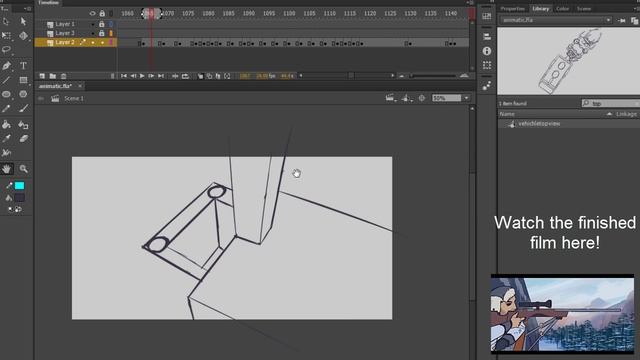Image resolution: width=640 pixels, height=360 pixels.
Task: Click the Edit Symbols icon
Action: coord(407,98)
